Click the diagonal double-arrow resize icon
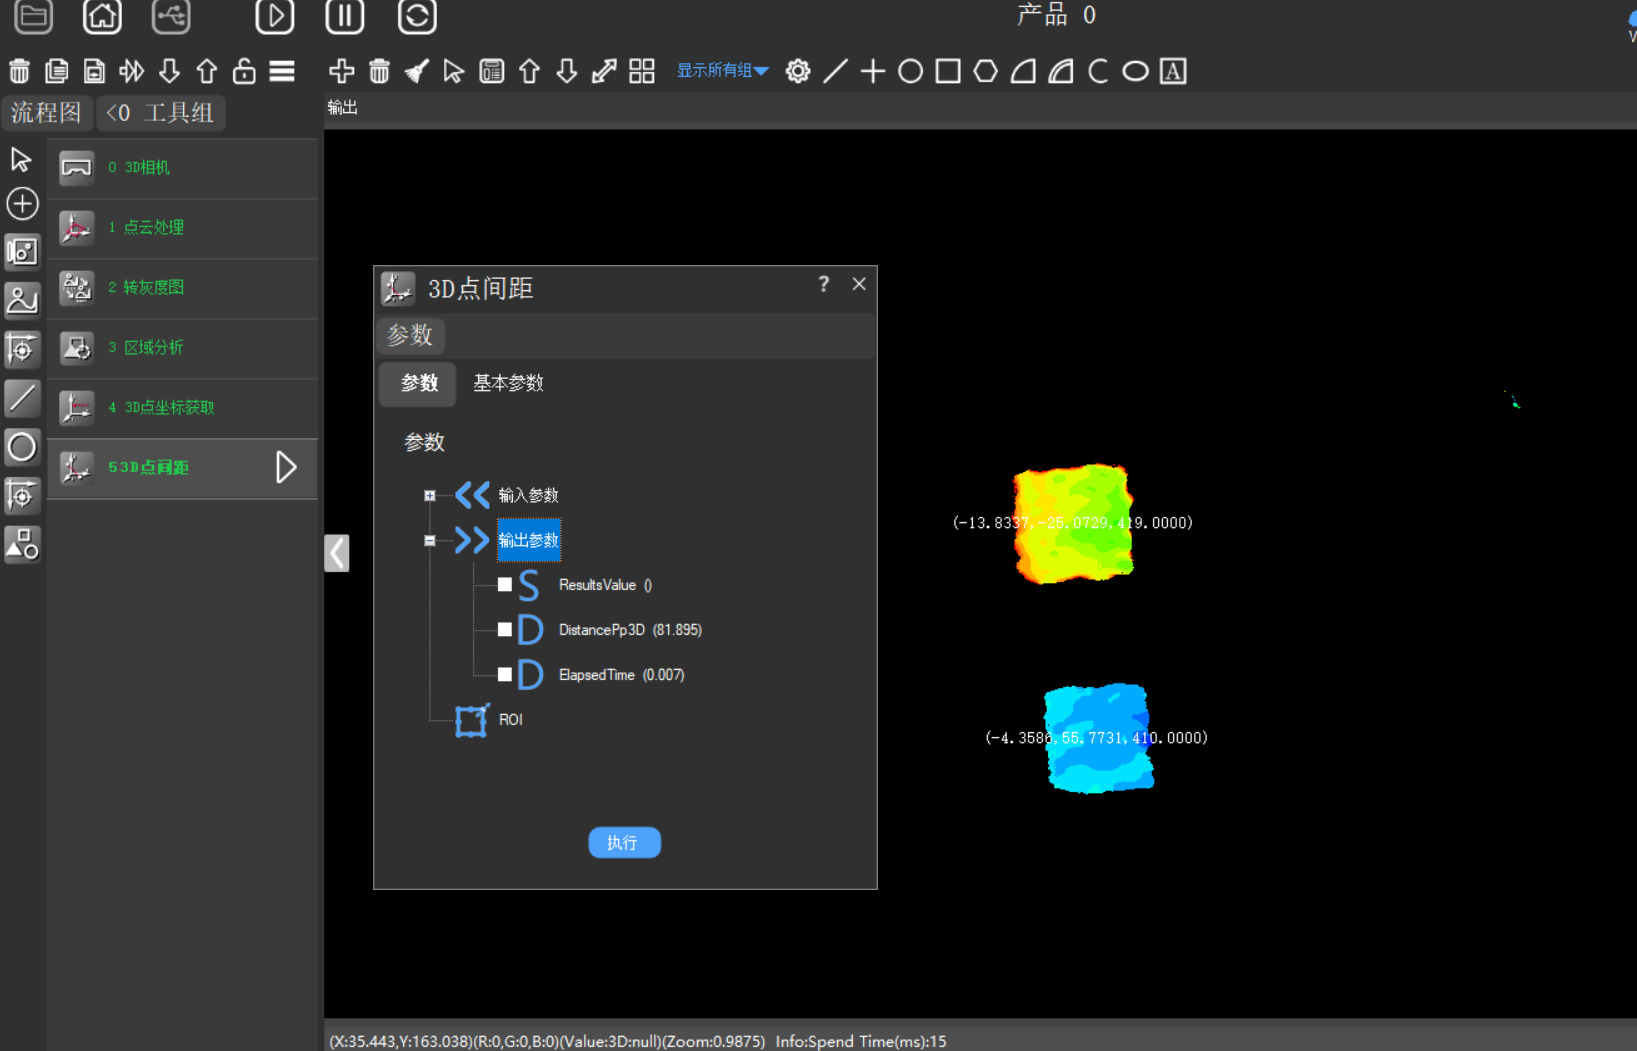The height and width of the screenshot is (1051, 1637). [x=604, y=71]
